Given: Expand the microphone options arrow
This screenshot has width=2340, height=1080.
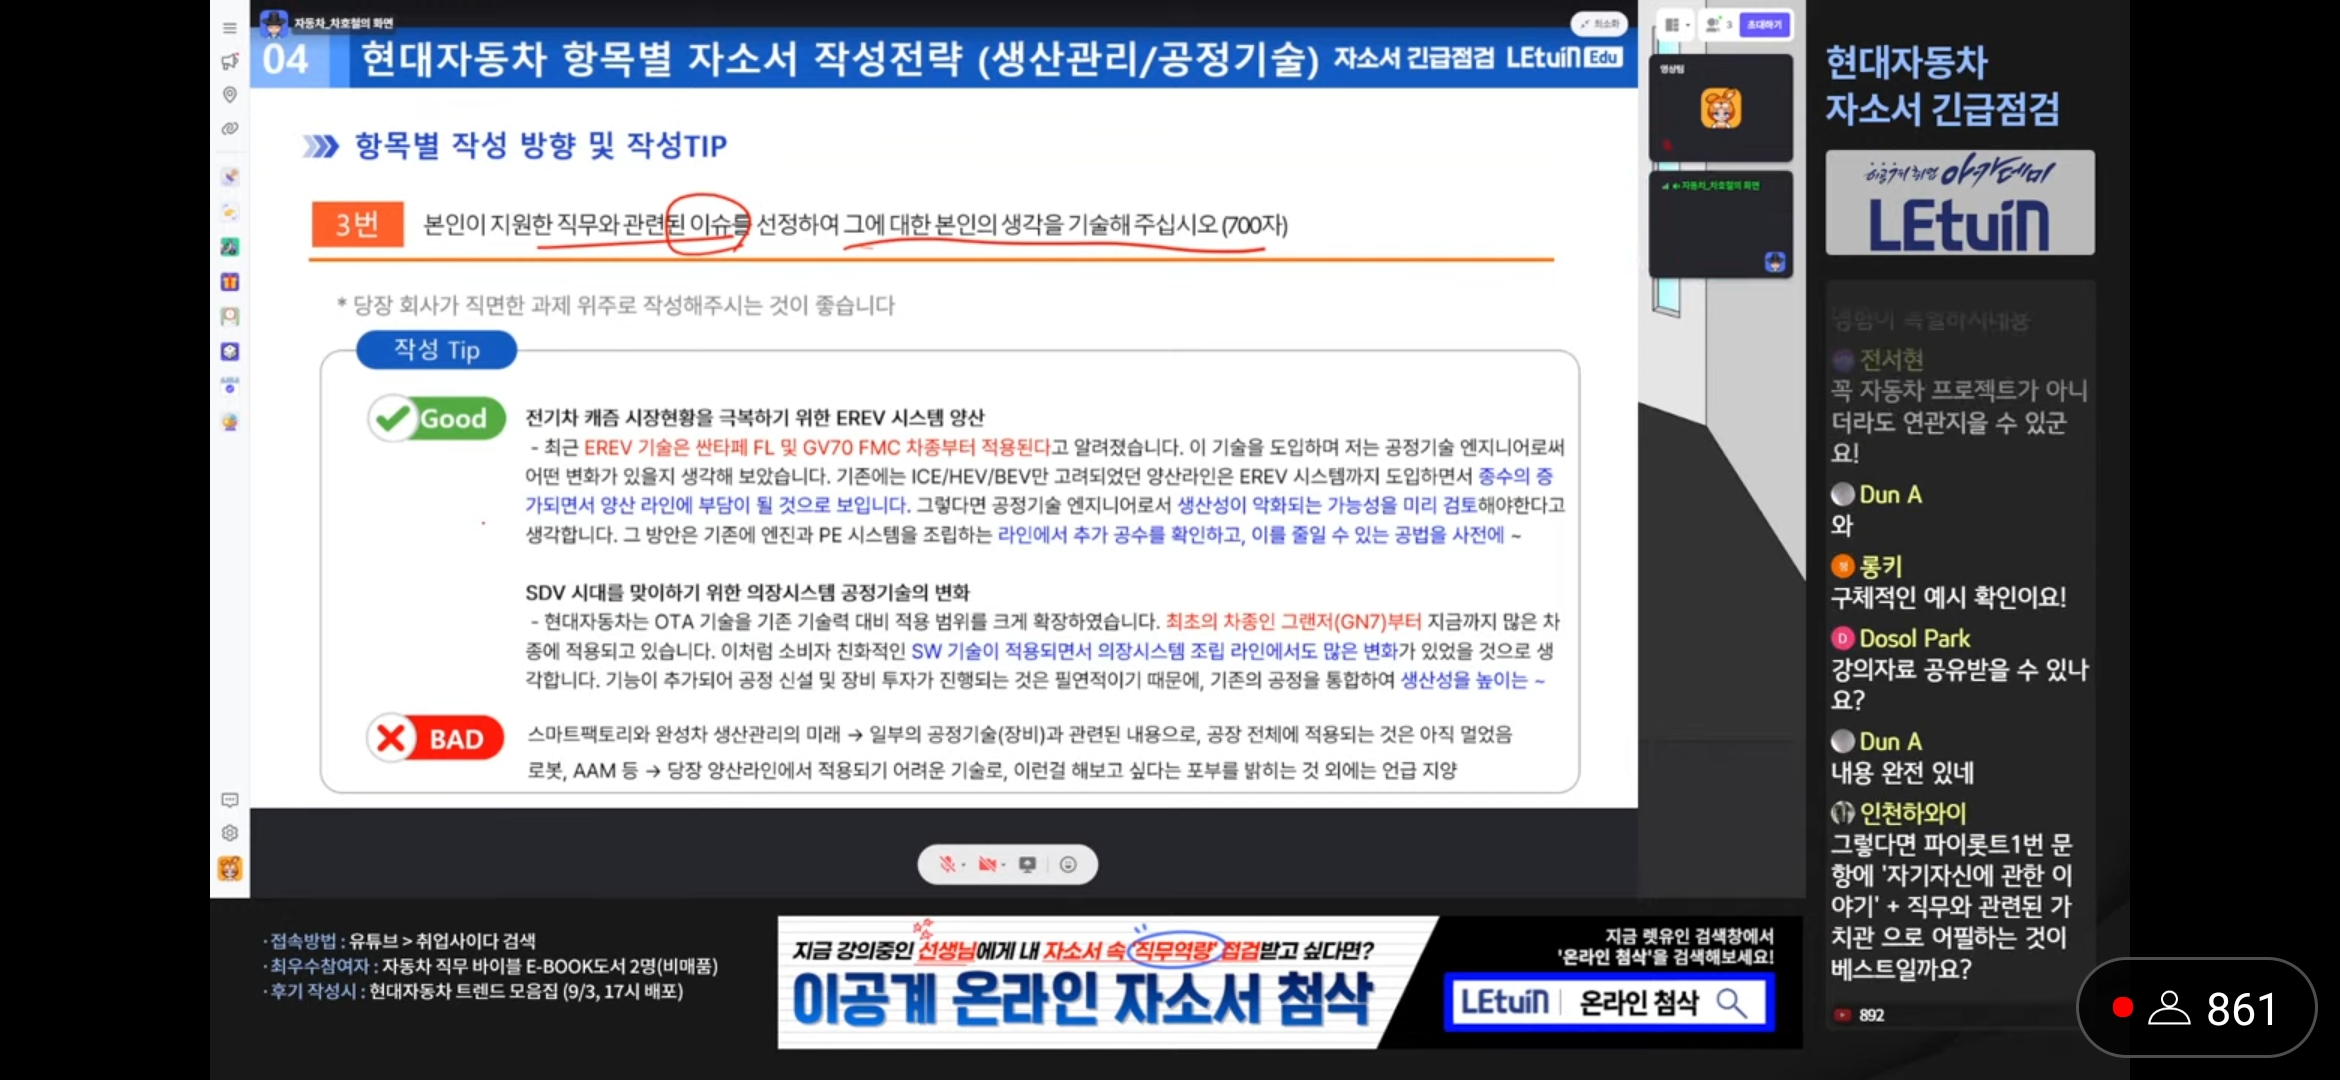Looking at the screenshot, I should [x=963, y=865].
